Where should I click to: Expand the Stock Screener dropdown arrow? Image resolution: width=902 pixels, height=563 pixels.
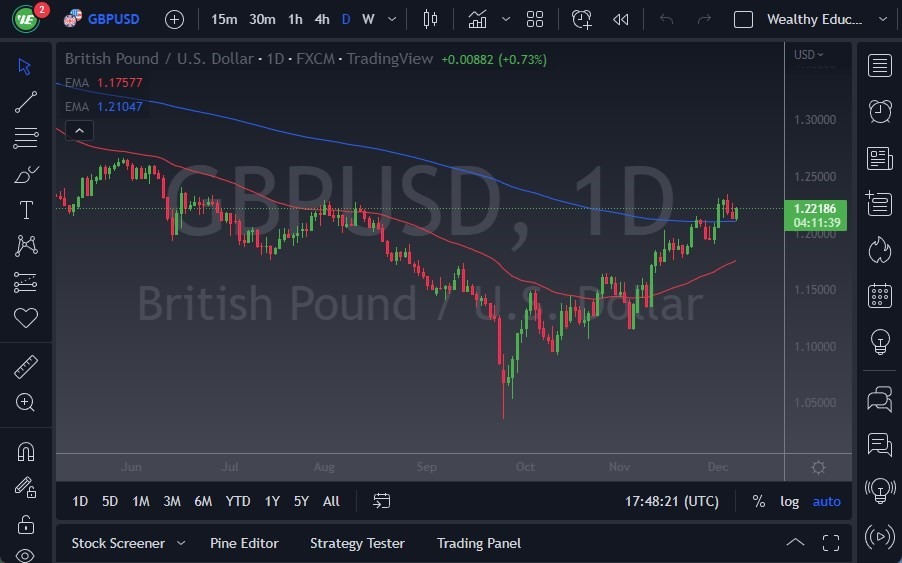point(181,543)
